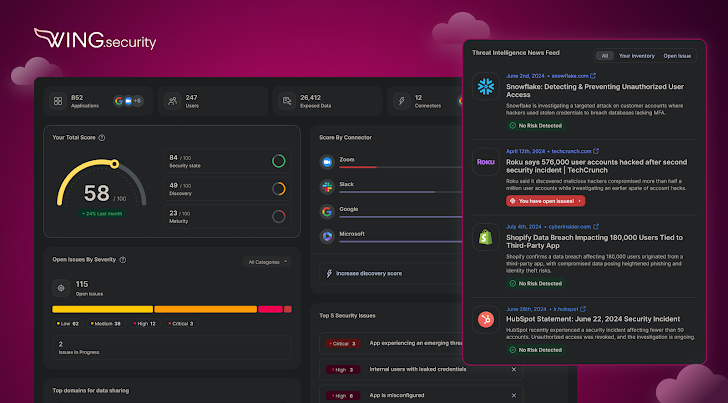Click the dark red Critical severity bar segment
Screen dimensions: 728x403
tap(288, 309)
